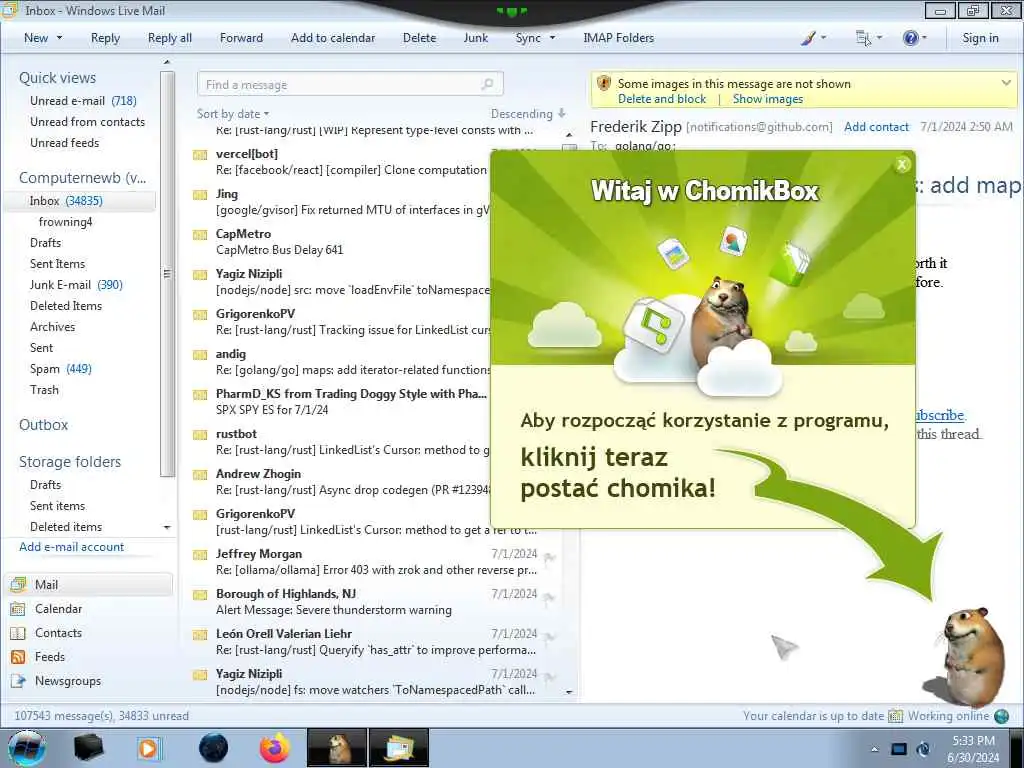Viewport: 1024px width, 768px height.
Task: Open the media player taskbar icon
Action: (149, 748)
